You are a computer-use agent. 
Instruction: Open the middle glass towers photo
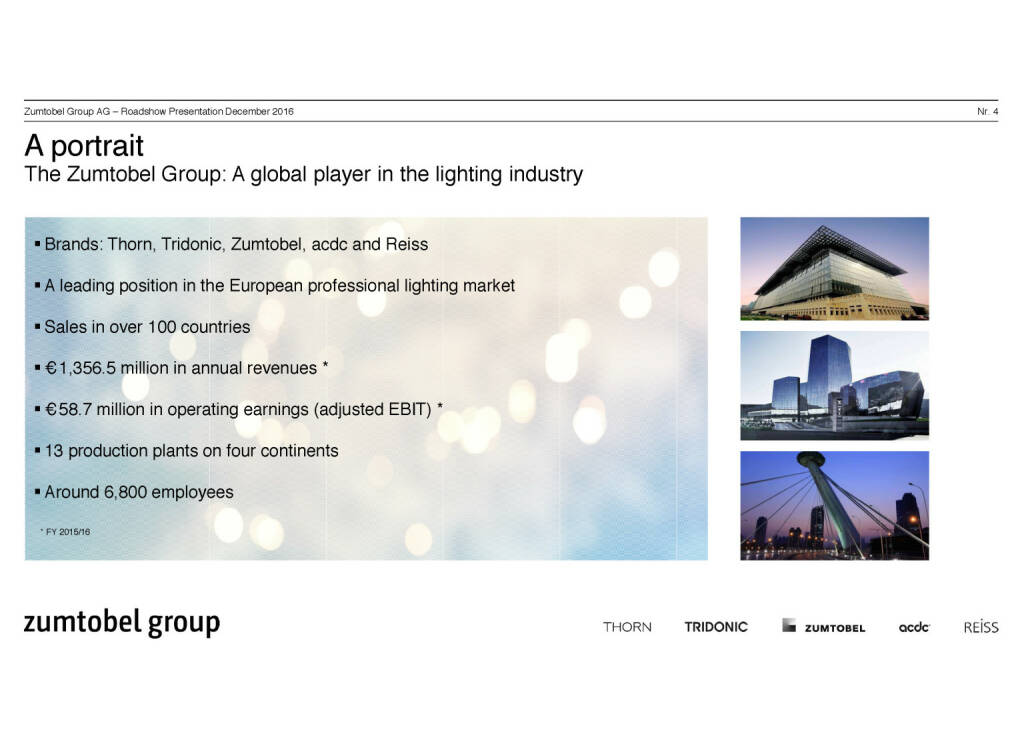[834, 385]
